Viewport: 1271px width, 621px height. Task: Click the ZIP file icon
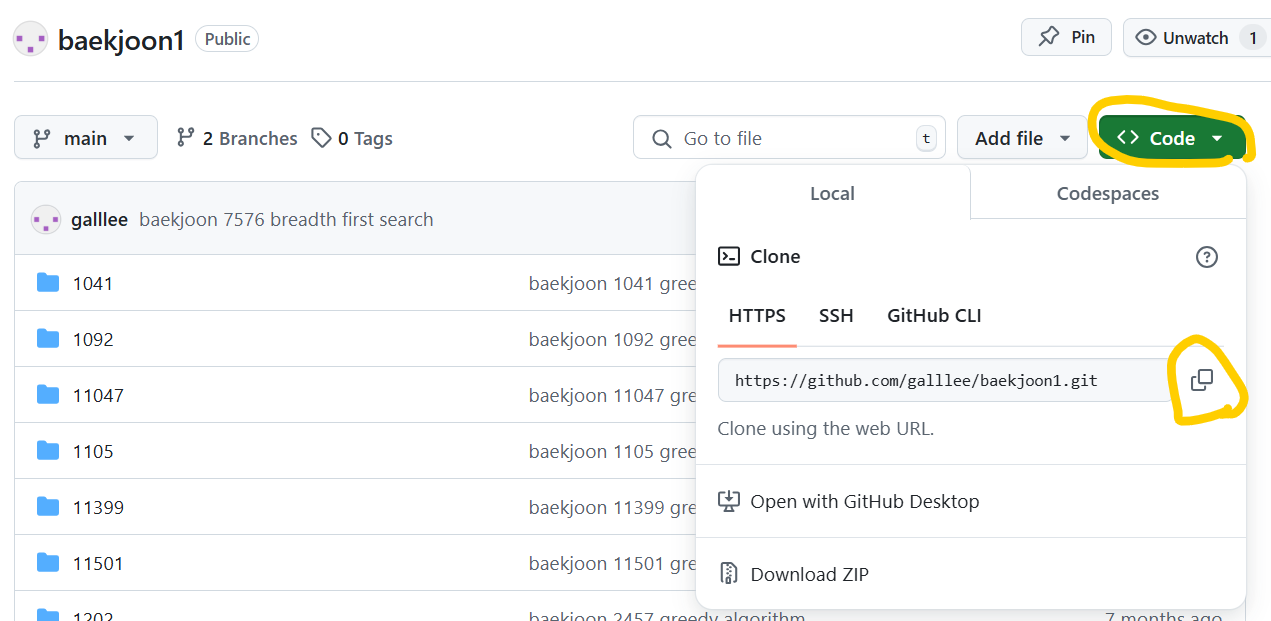pyautogui.click(x=729, y=574)
